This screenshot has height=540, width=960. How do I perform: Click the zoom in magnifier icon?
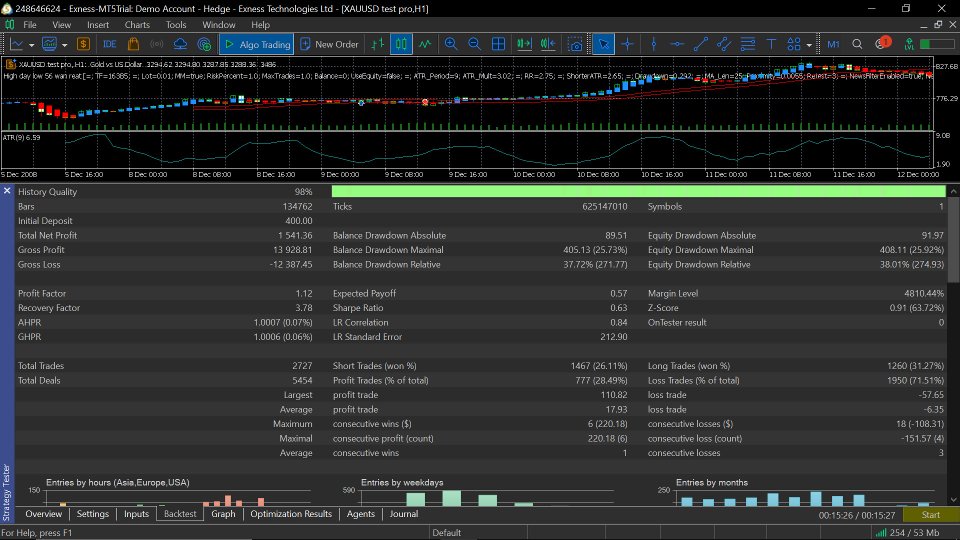(451, 44)
